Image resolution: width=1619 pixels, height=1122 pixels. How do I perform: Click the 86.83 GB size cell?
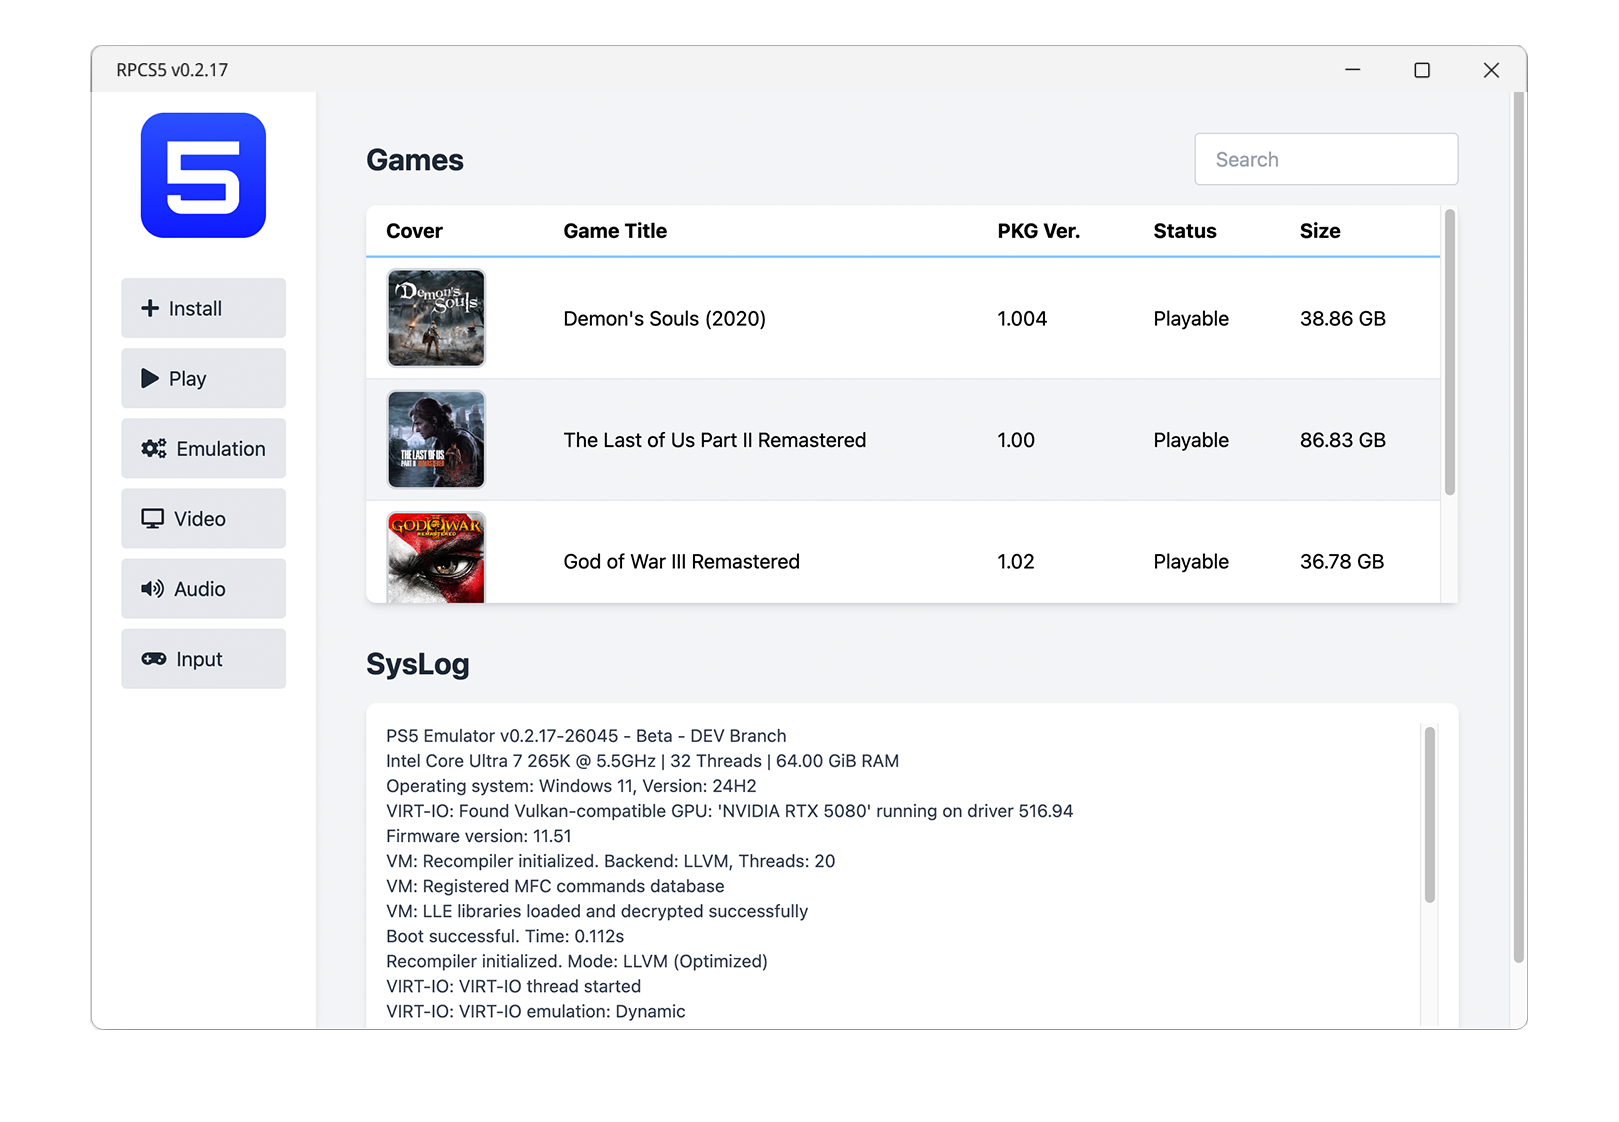click(x=1343, y=440)
